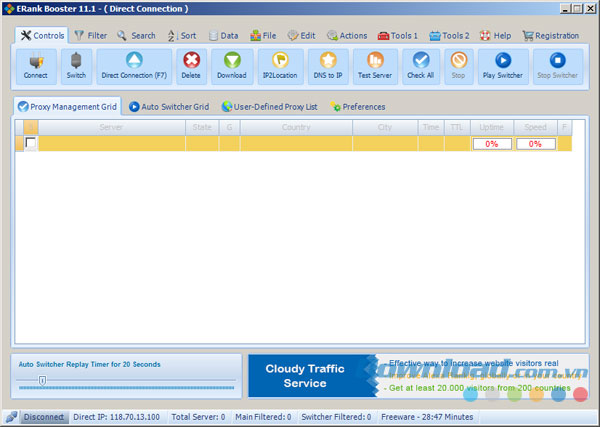This screenshot has height=427, width=600.
Task: Click Freeware - 28:47 Minutes status text
Action: [x=427, y=417]
